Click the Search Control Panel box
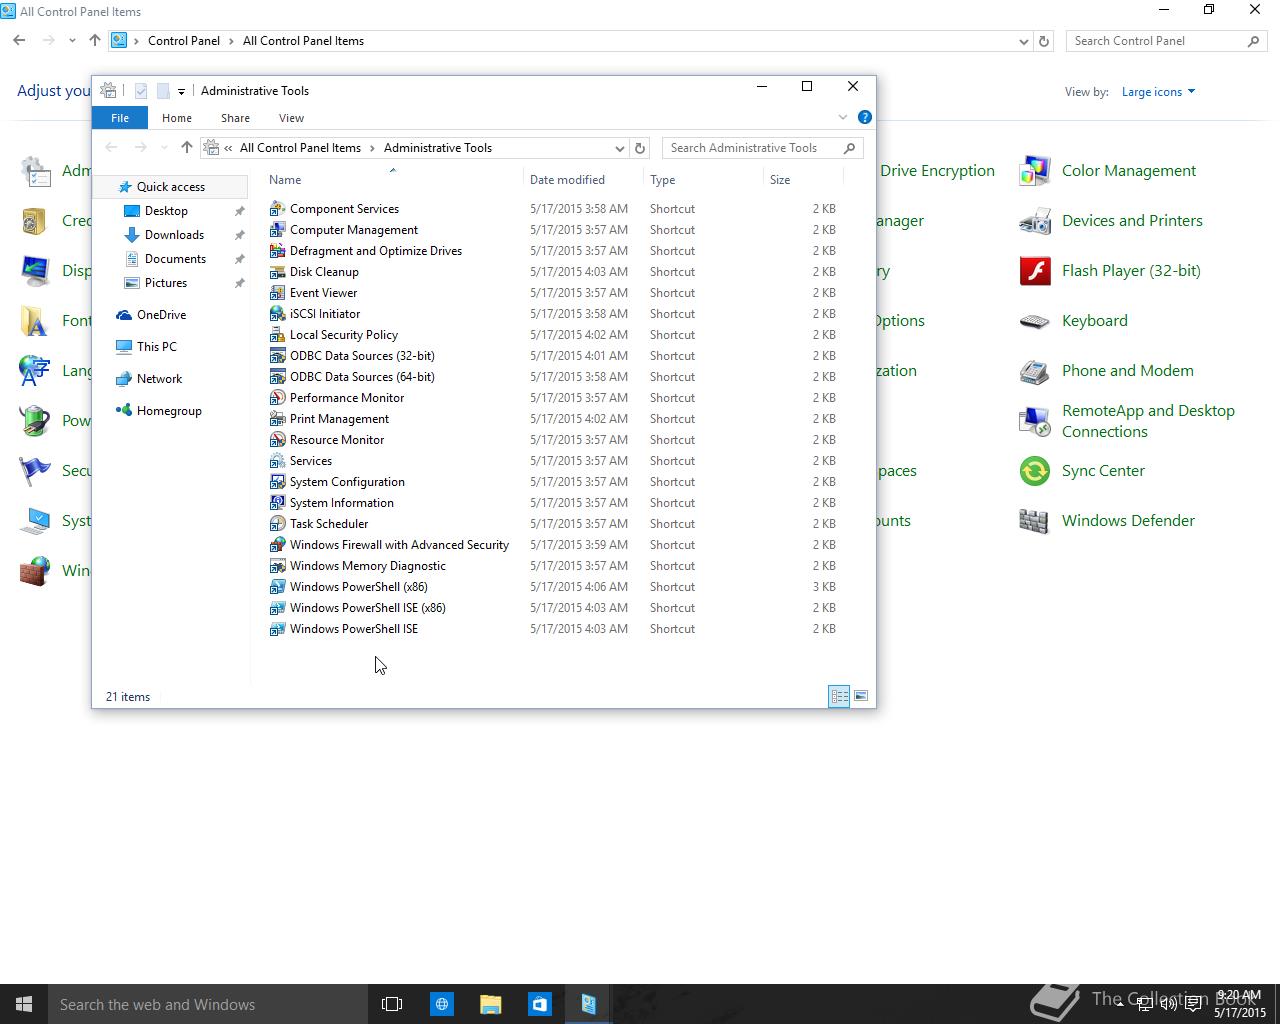The width and height of the screenshot is (1280, 1024). [1166, 41]
